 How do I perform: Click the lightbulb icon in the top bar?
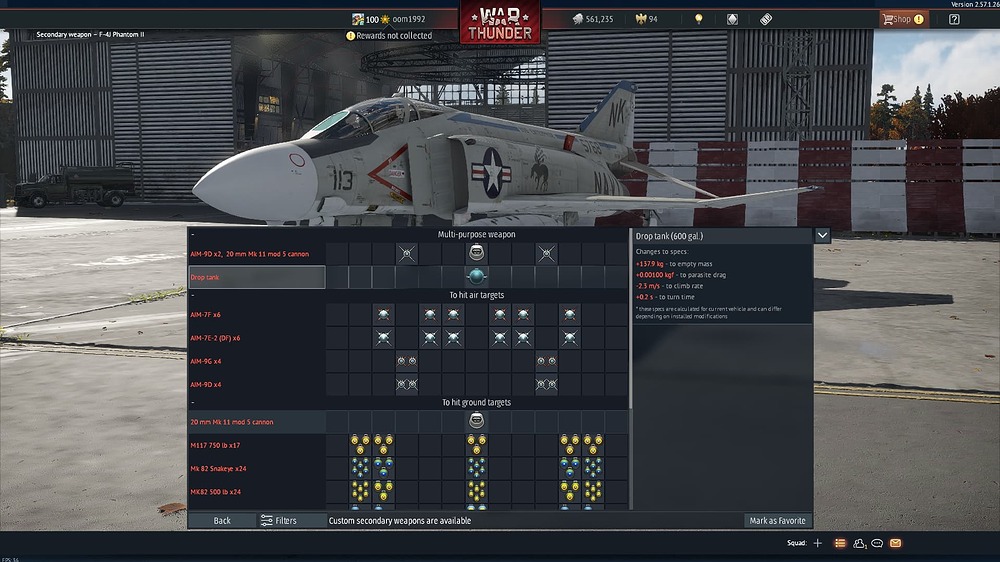coord(699,19)
